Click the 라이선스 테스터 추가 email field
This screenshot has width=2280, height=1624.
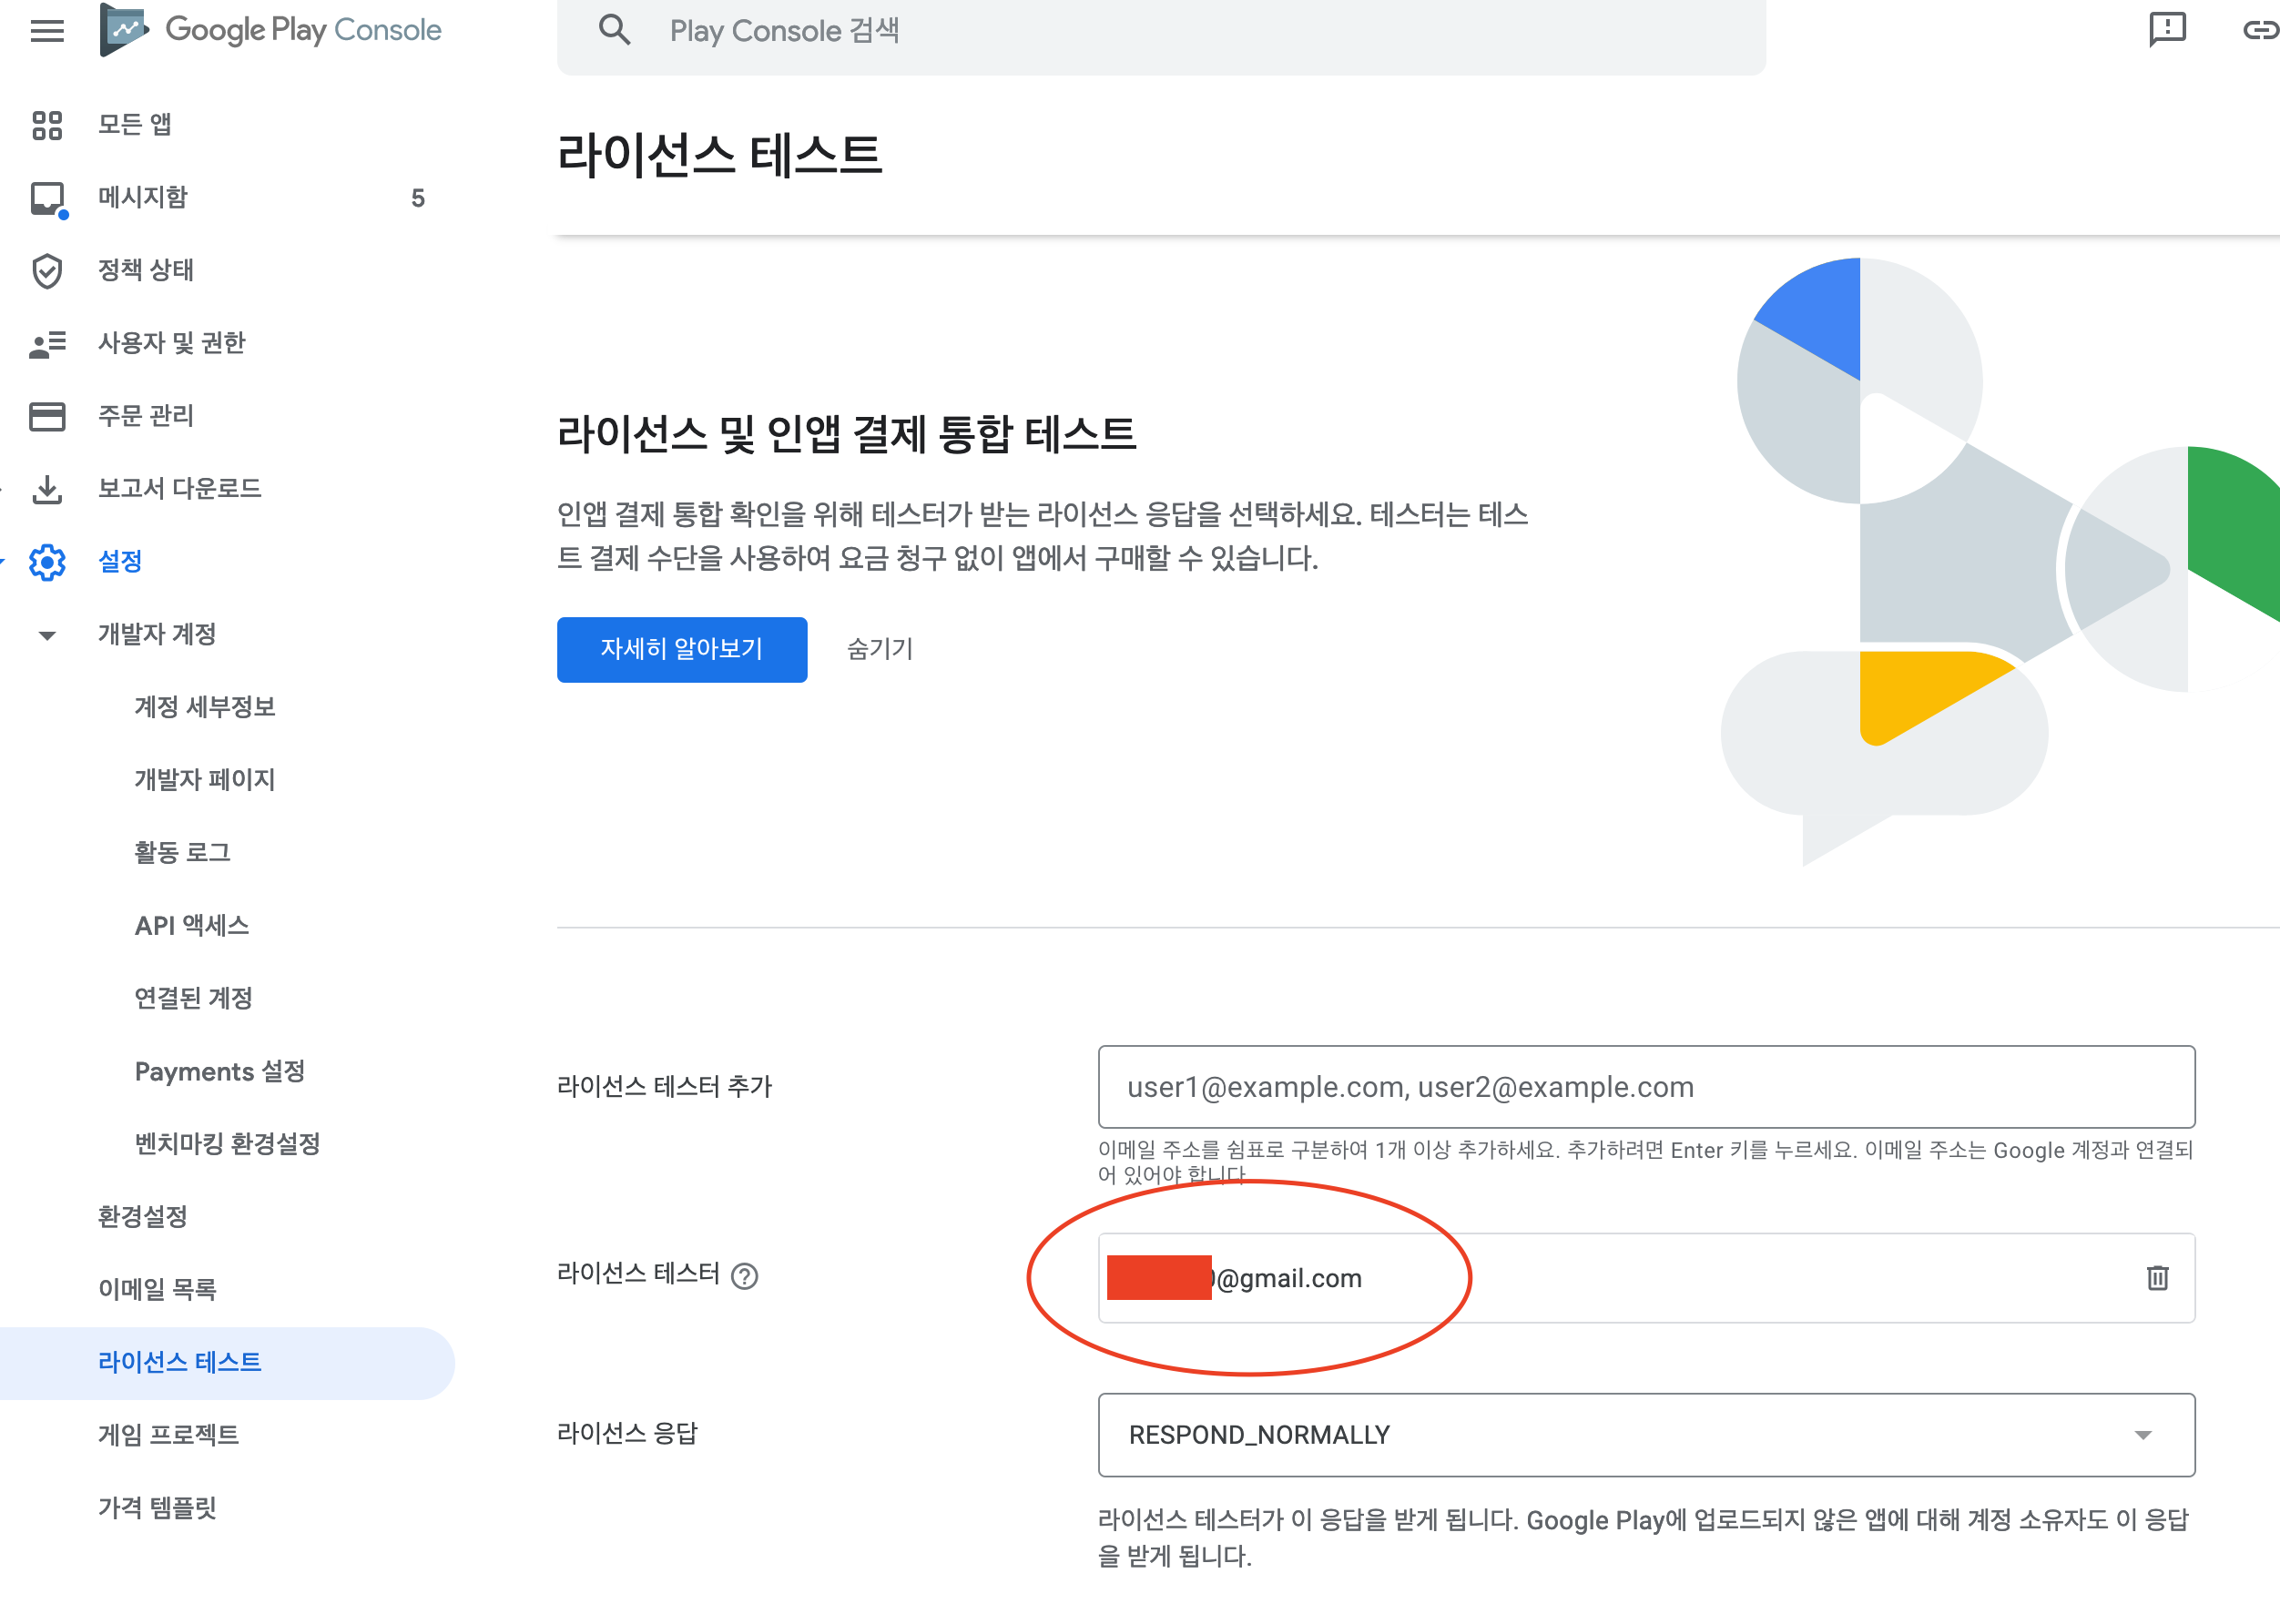pyautogui.click(x=1645, y=1086)
